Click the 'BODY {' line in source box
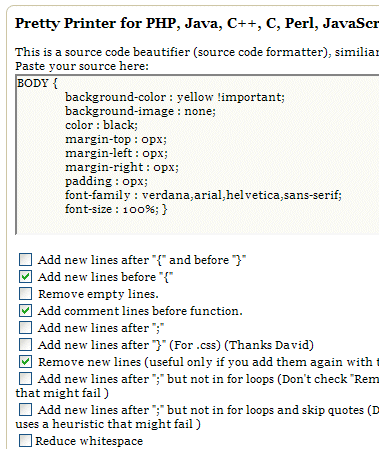The height and width of the screenshot is (449, 379). [x=37, y=83]
